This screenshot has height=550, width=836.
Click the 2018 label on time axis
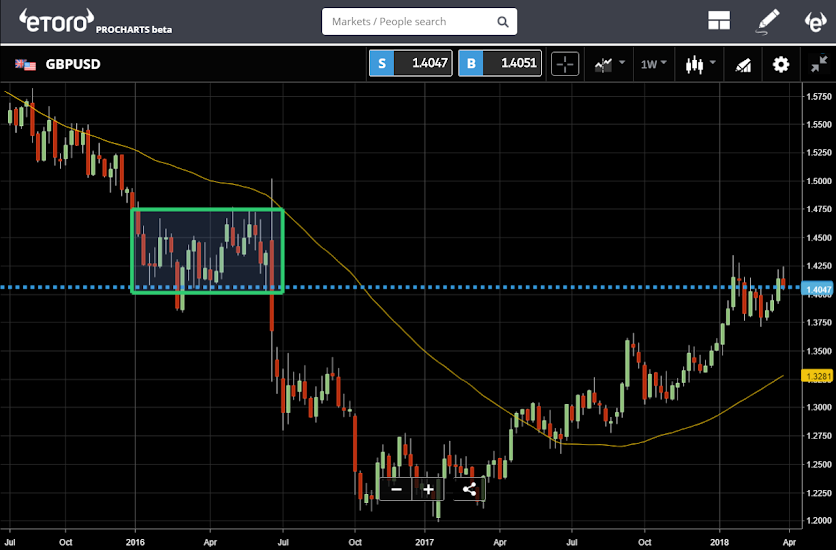[719, 542]
